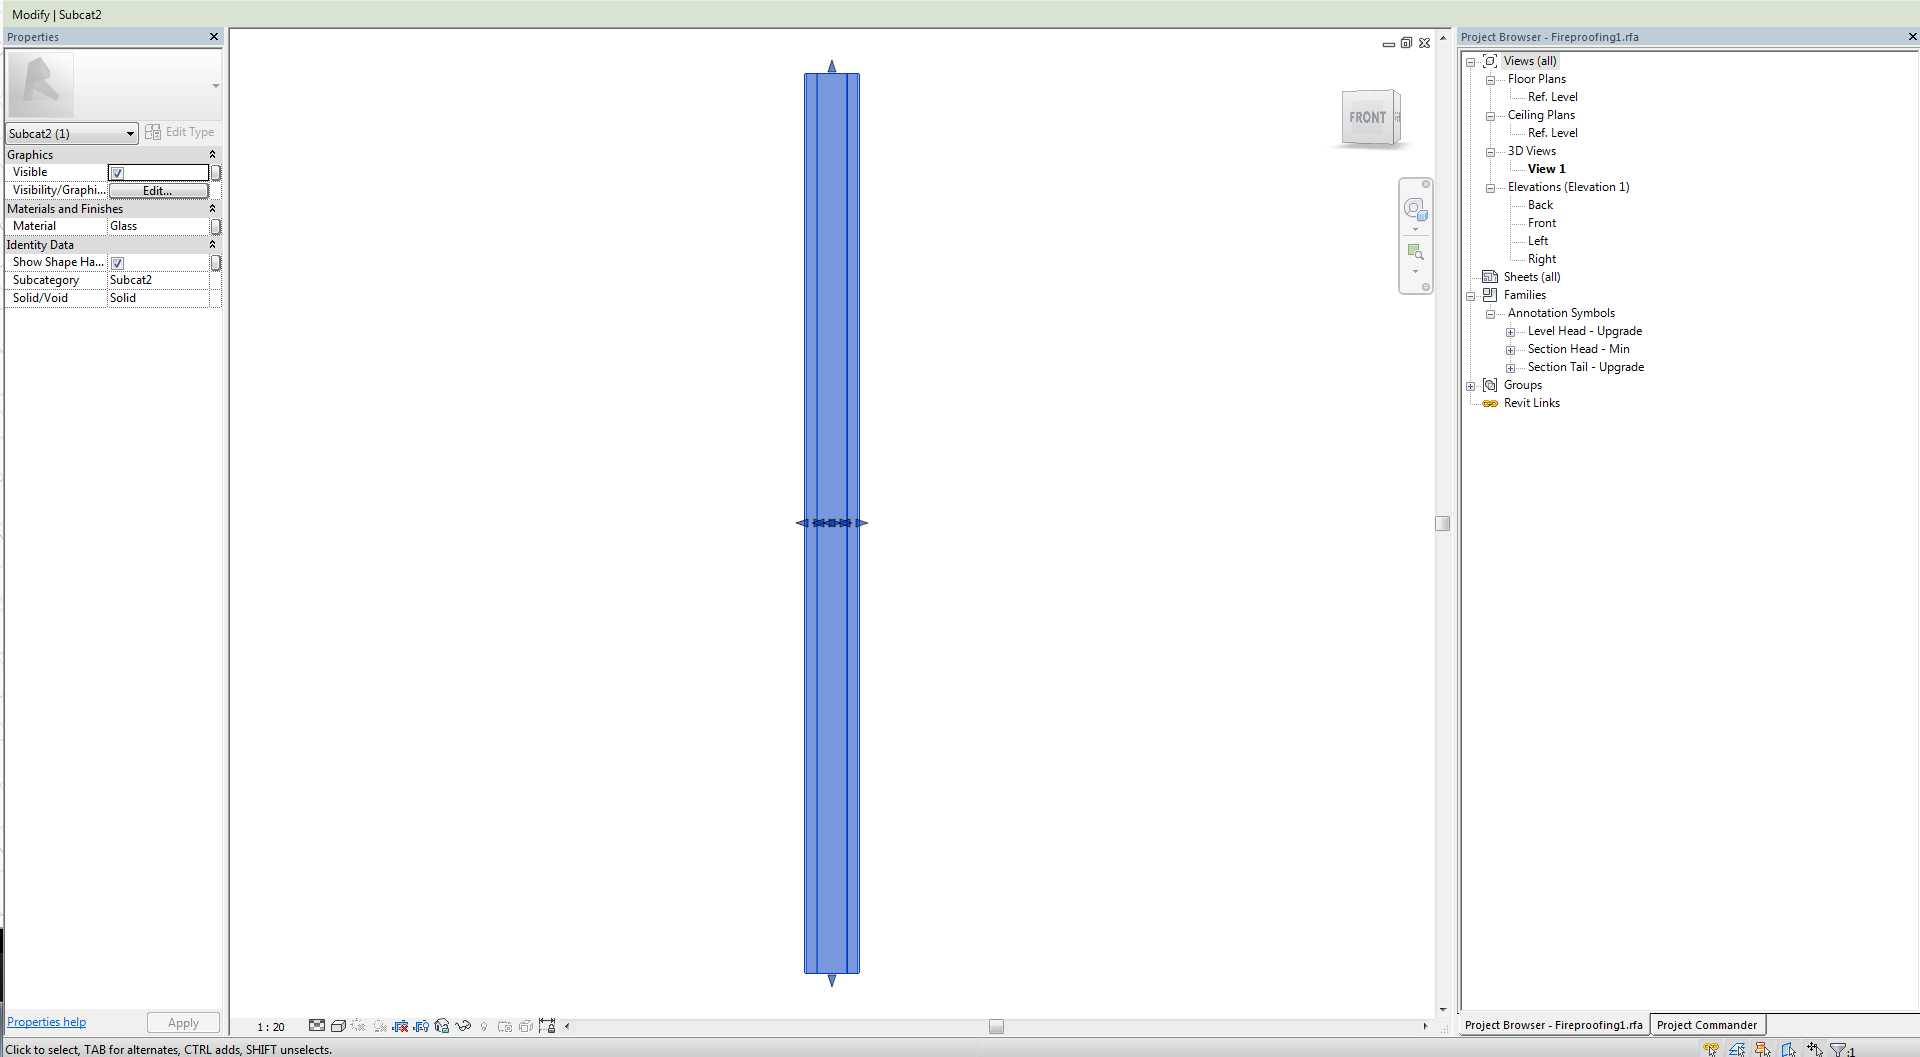Collapse the Elevations (Elevation 1) branch
Screen dimensions: 1920x1057
[1490, 187]
